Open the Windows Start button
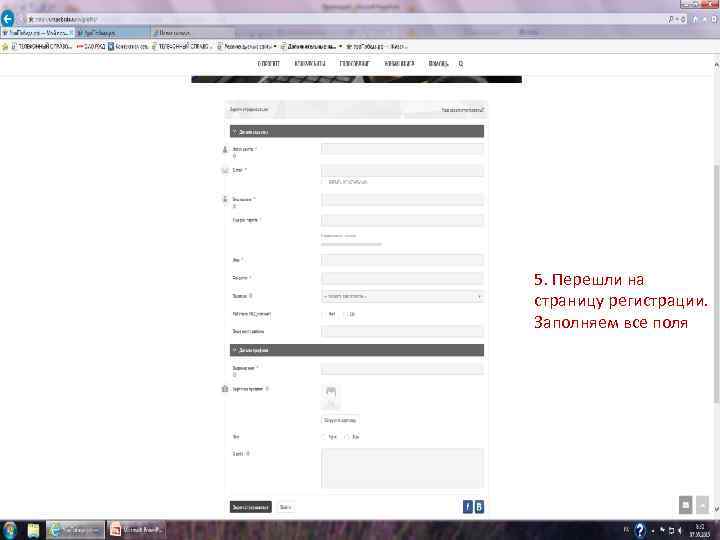 9,530
